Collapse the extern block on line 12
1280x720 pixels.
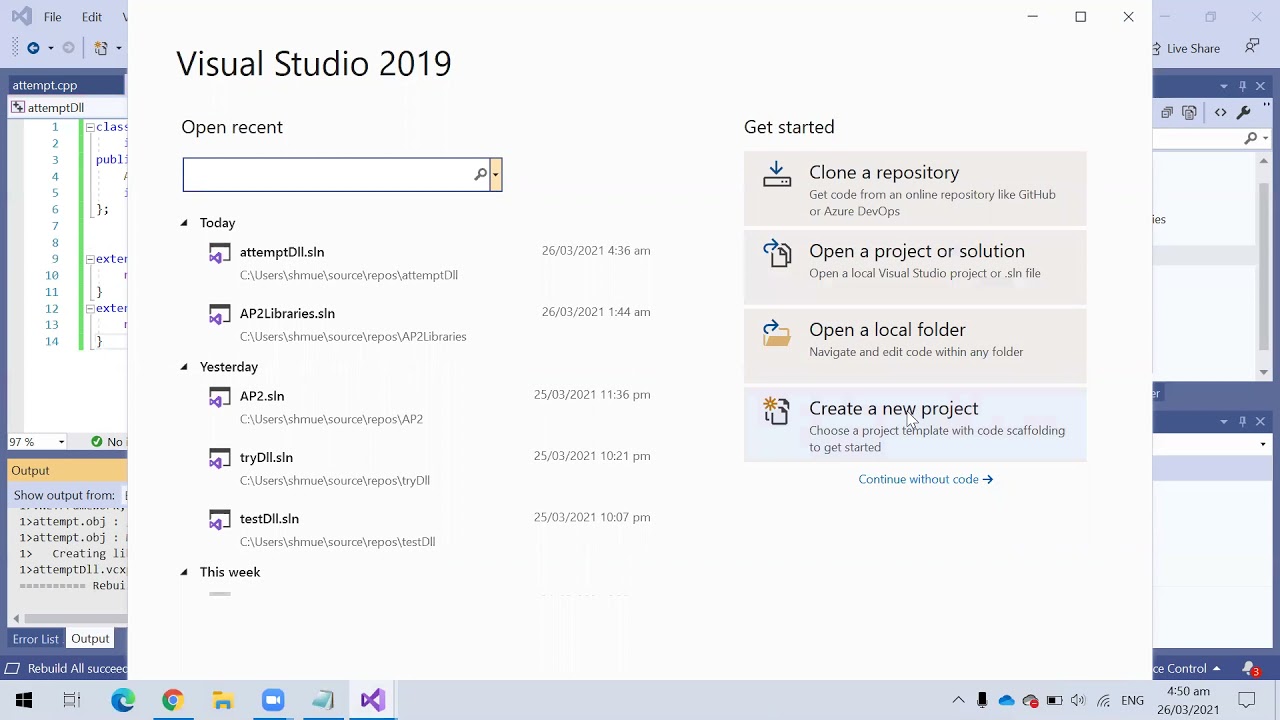[x=89, y=308]
